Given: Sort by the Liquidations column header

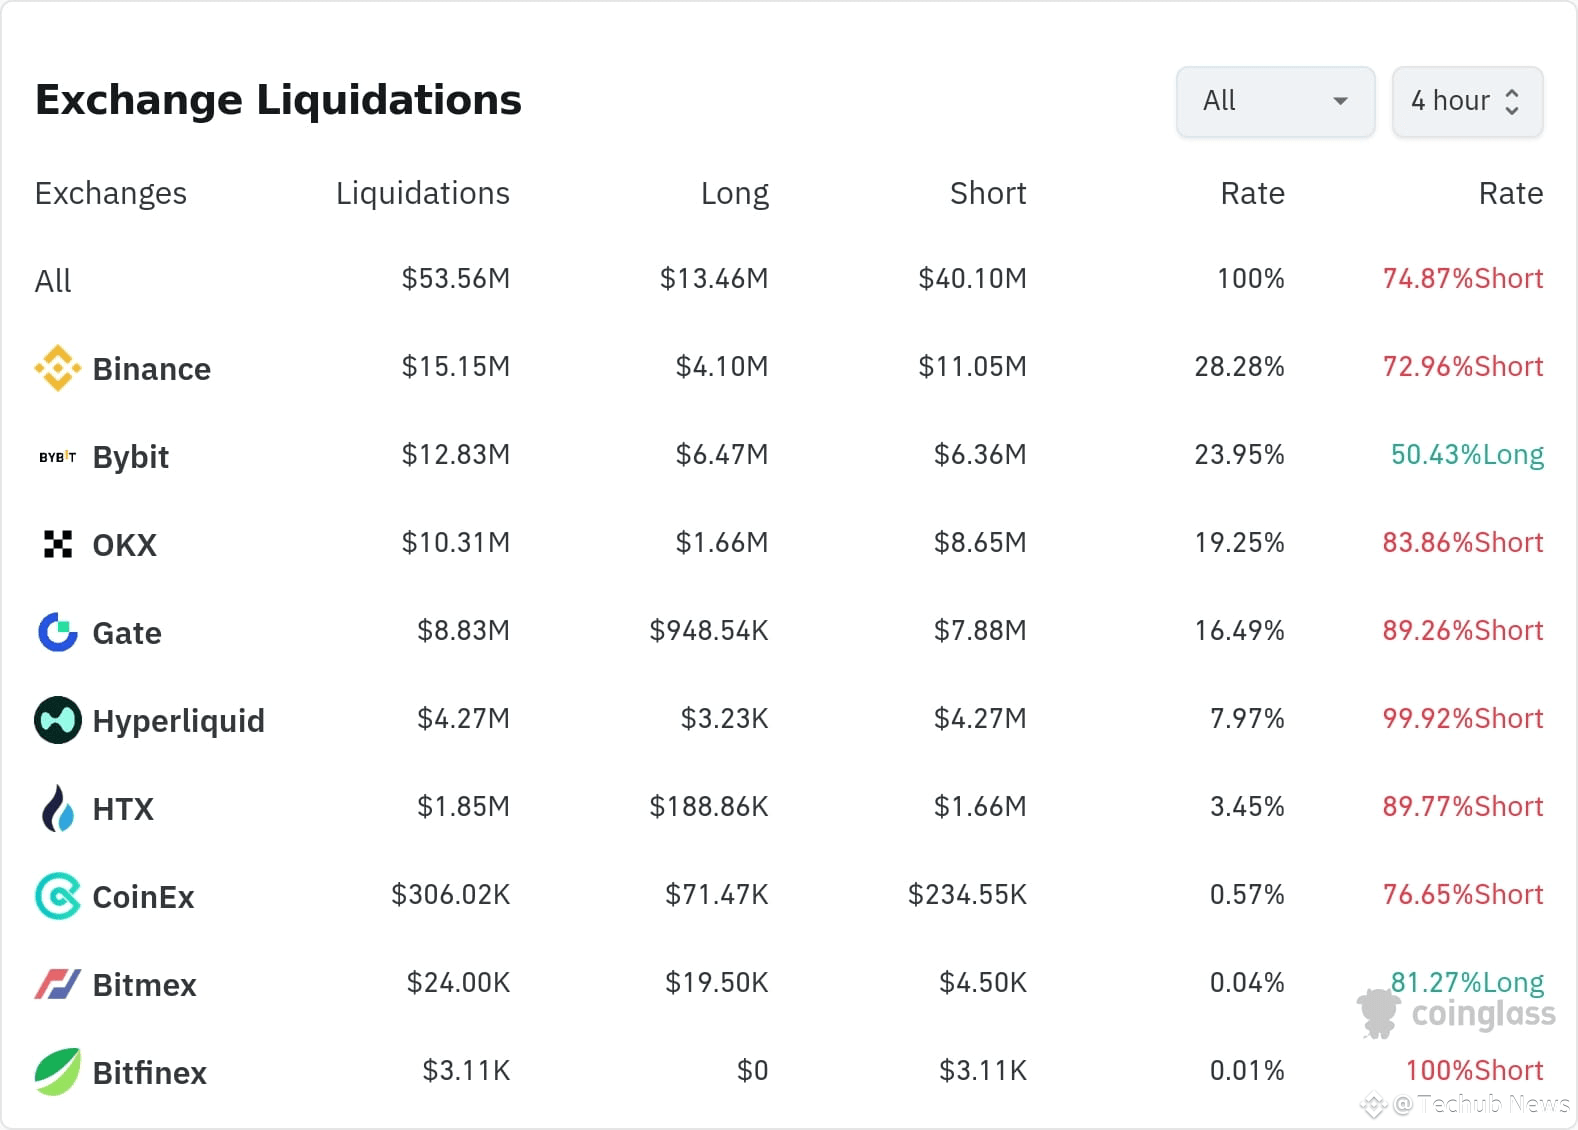Looking at the screenshot, I should [x=422, y=193].
